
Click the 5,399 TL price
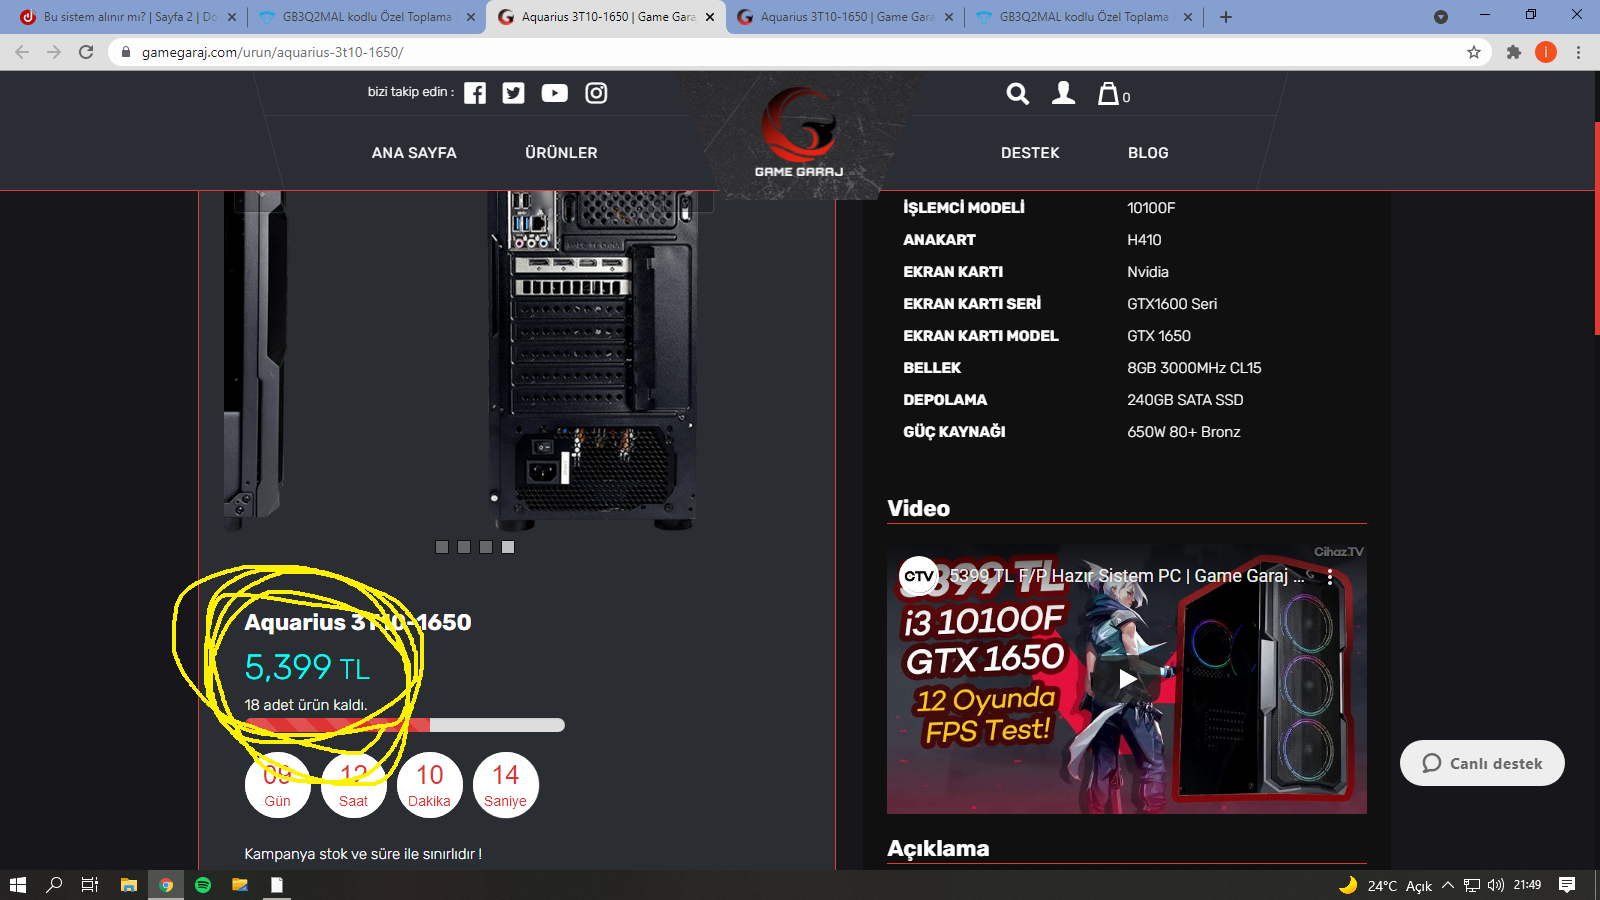tap(307, 667)
